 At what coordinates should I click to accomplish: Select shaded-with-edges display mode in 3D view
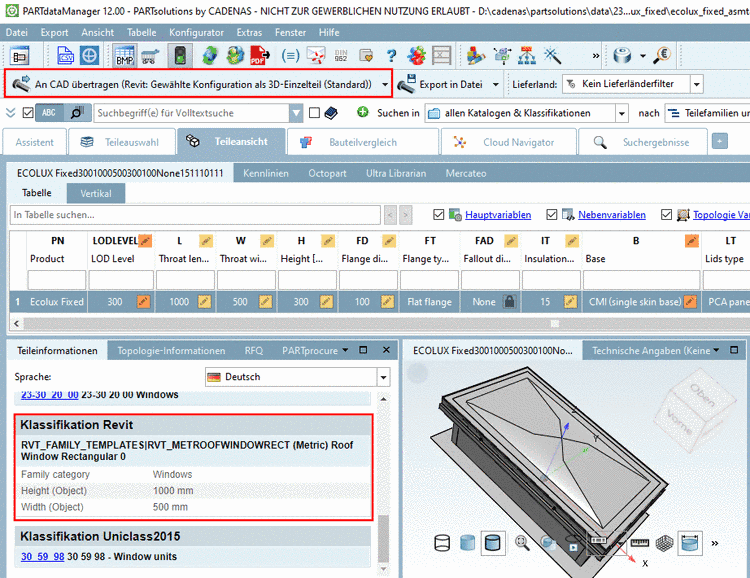coord(493,543)
